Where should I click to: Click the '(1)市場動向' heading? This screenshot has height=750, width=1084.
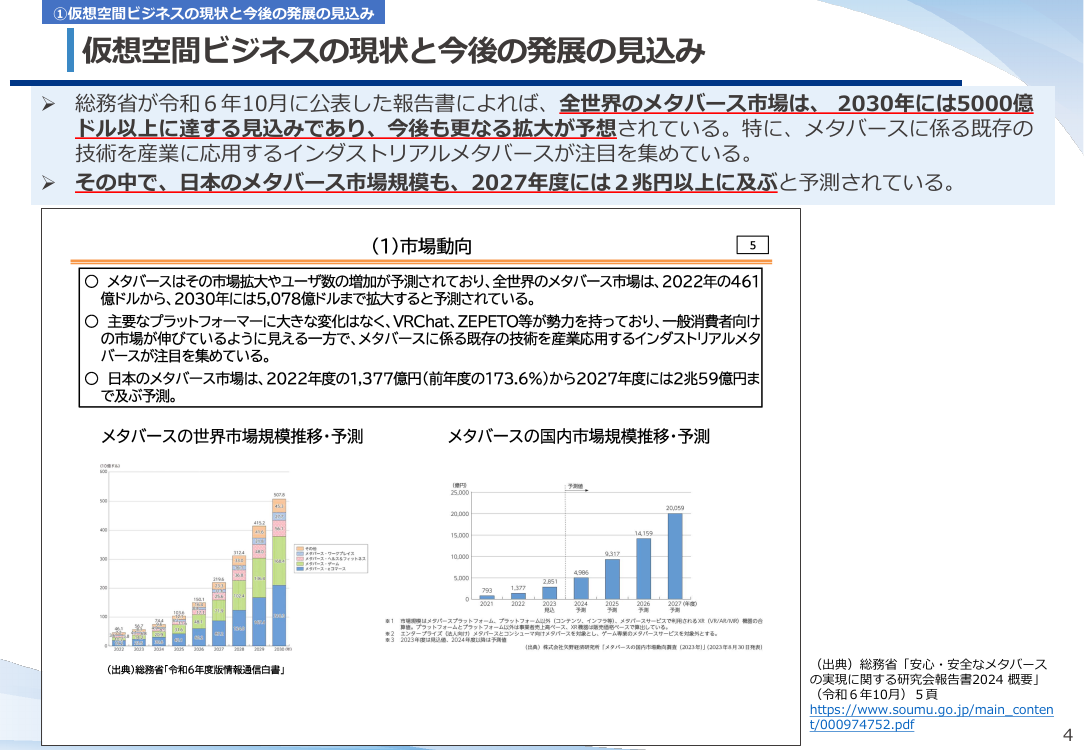(x=422, y=246)
